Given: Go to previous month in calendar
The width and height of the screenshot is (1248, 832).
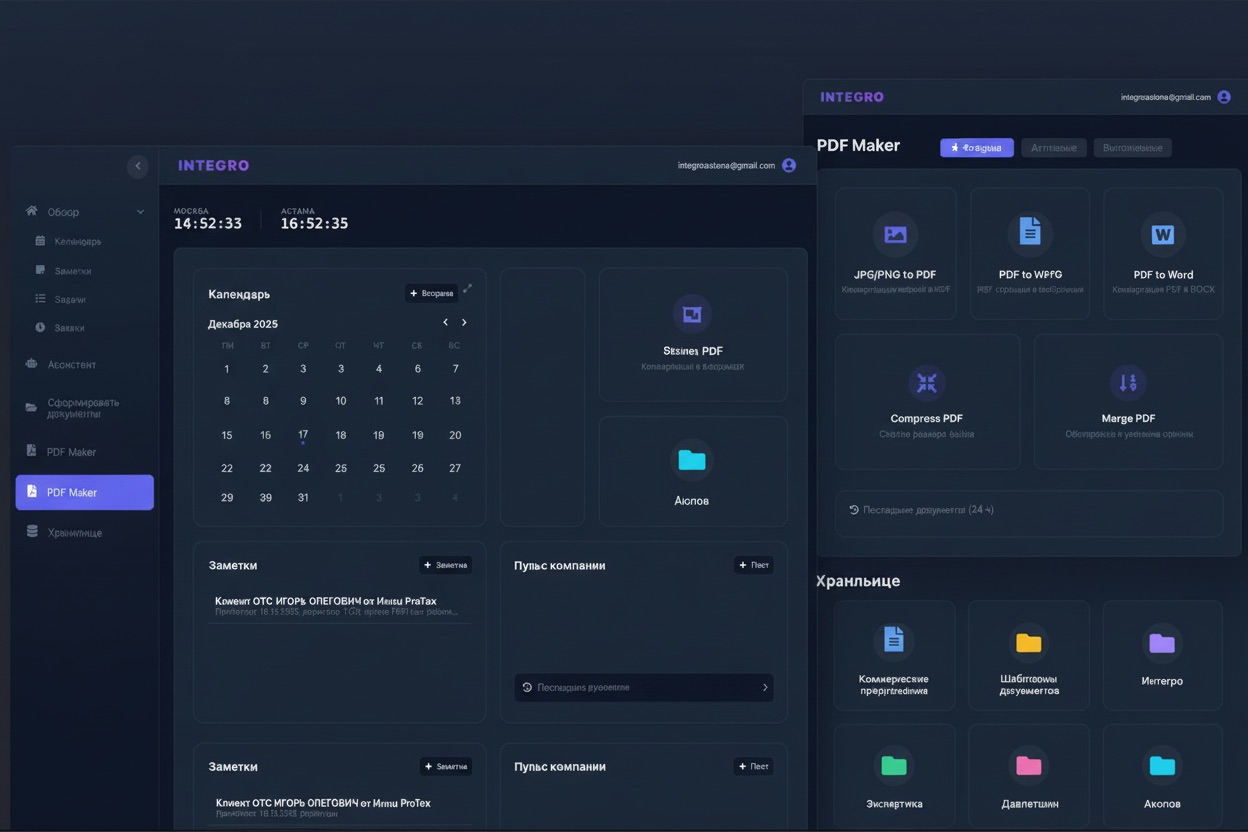Looking at the screenshot, I should [x=445, y=323].
